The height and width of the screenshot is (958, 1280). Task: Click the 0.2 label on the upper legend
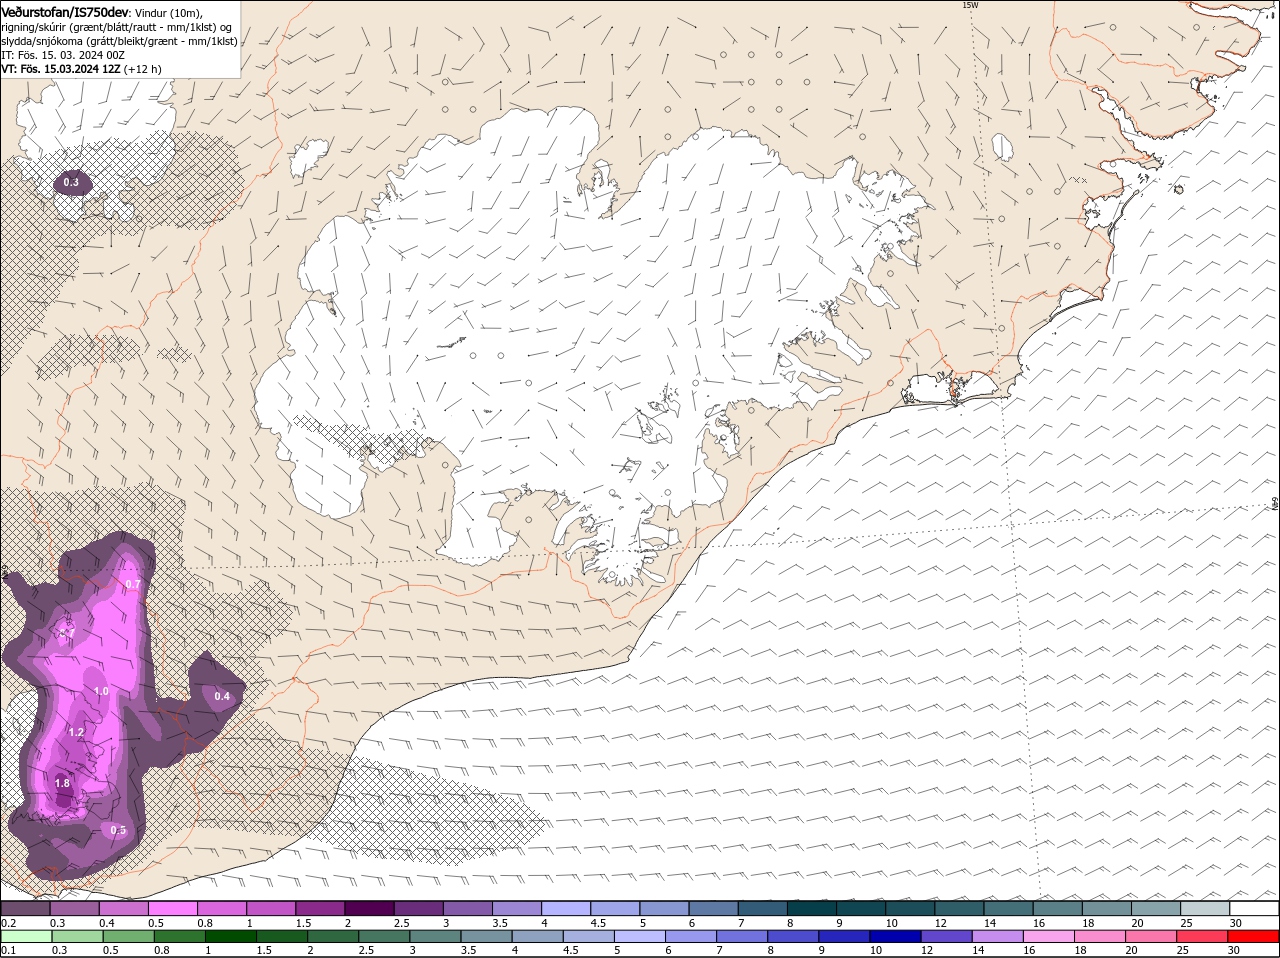coord(8,922)
